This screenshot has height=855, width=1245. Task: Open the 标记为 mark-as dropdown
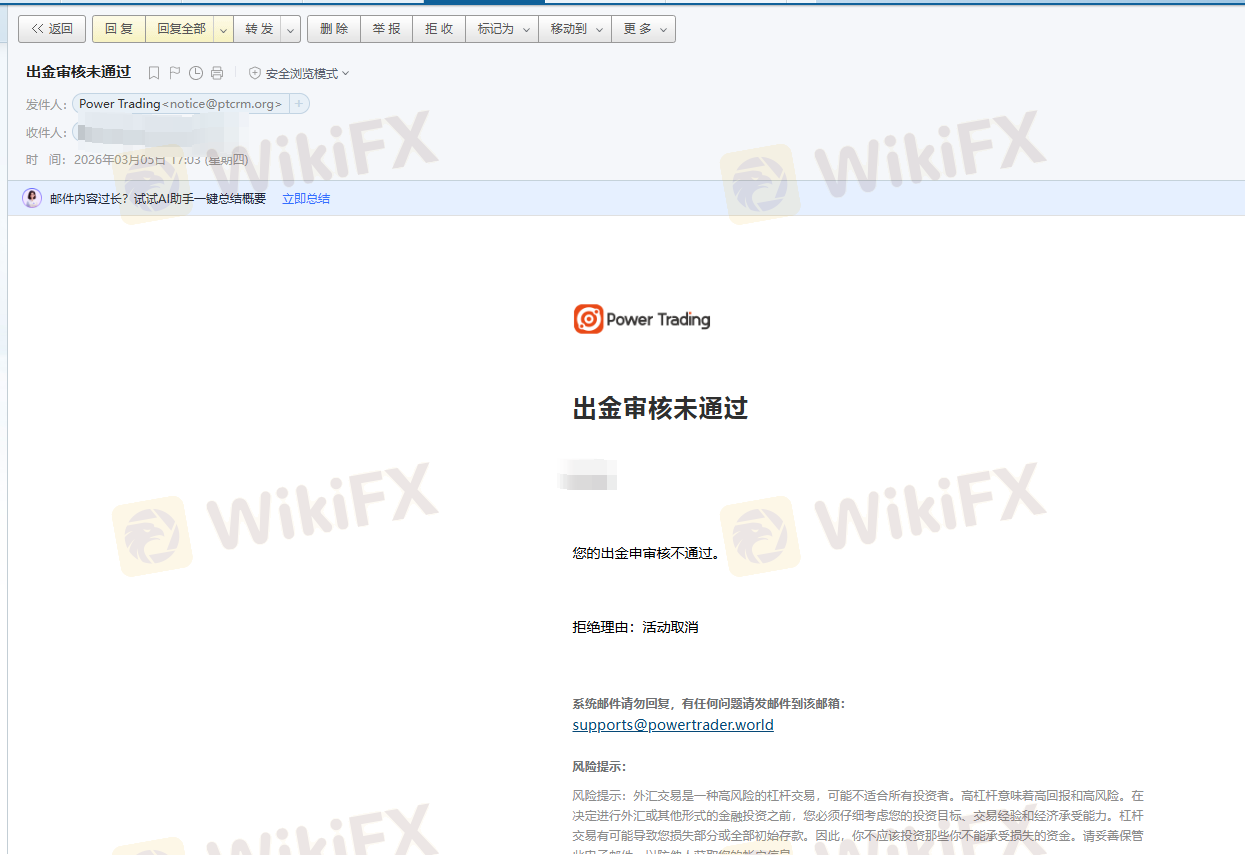(502, 29)
